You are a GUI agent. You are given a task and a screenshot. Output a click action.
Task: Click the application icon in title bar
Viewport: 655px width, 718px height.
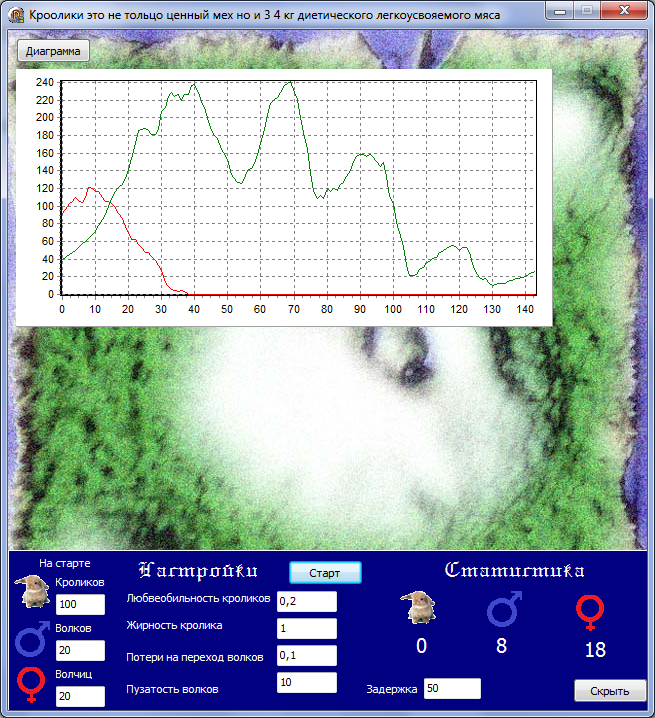click(16, 15)
